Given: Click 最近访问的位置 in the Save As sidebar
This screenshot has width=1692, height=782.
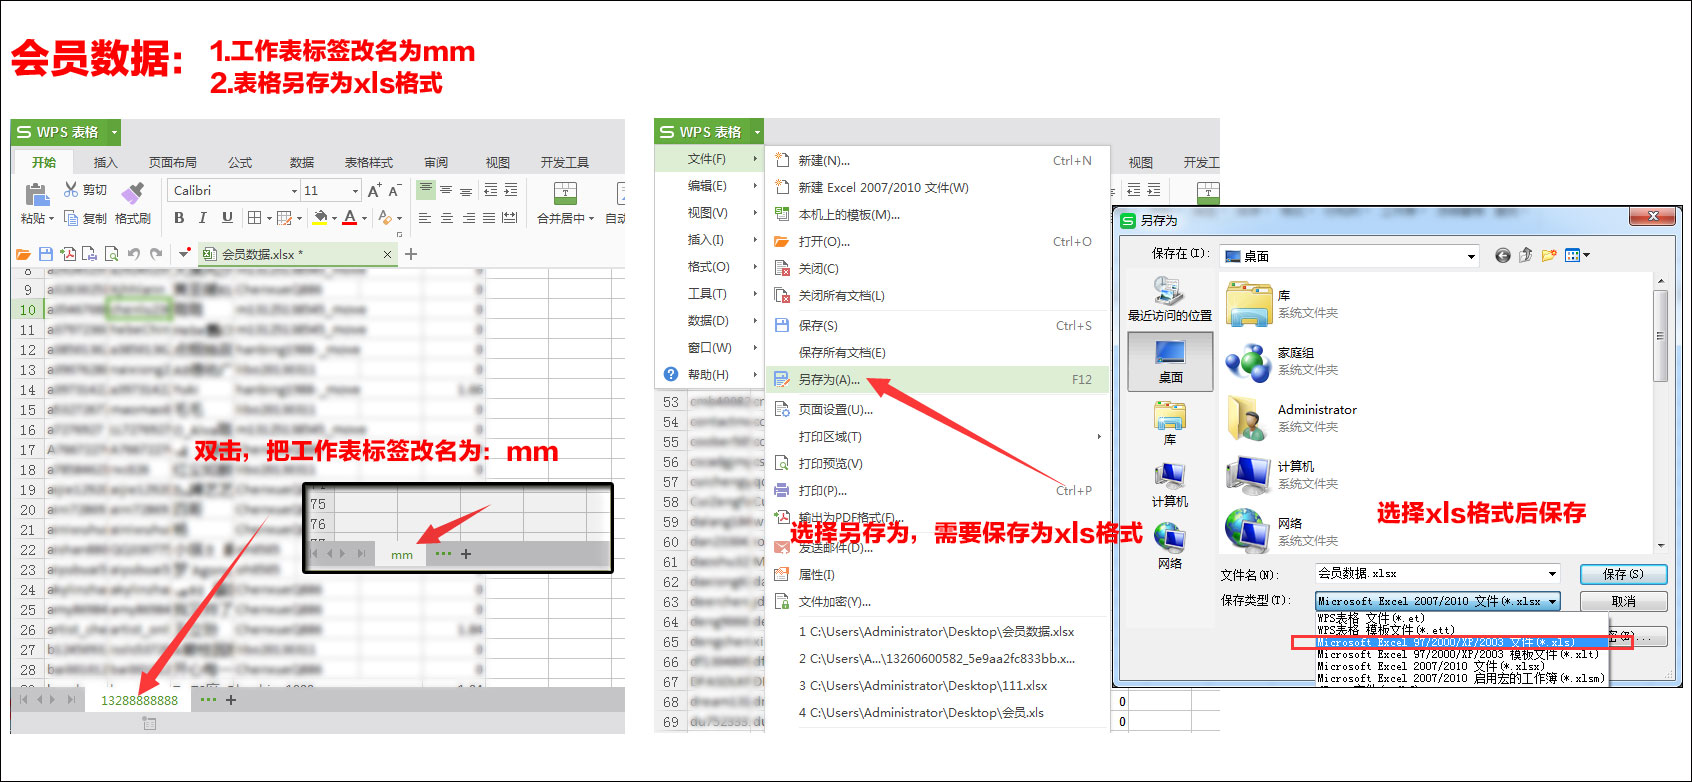Looking at the screenshot, I should point(1169,299).
